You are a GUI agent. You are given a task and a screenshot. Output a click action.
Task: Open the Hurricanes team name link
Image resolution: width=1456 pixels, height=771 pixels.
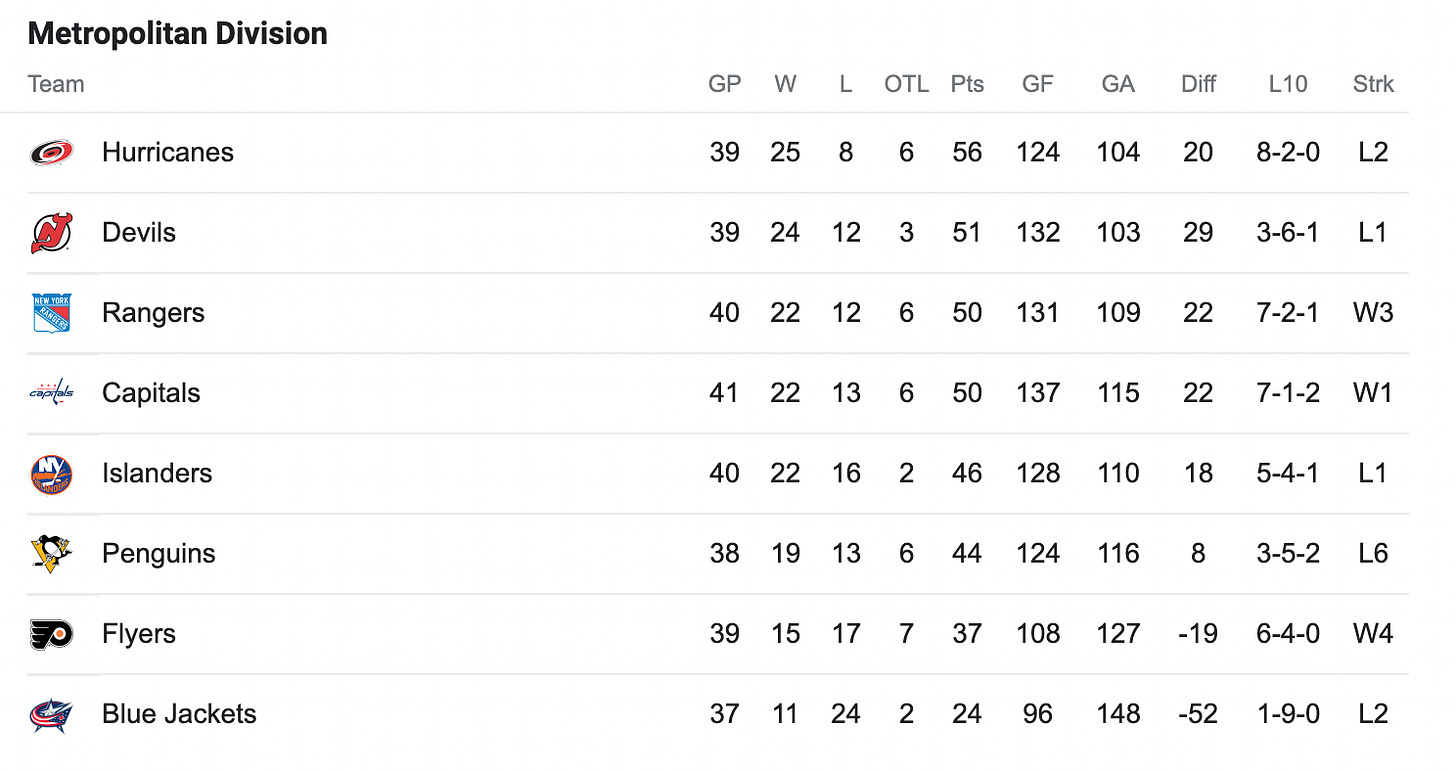pyautogui.click(x=168, y=153)
